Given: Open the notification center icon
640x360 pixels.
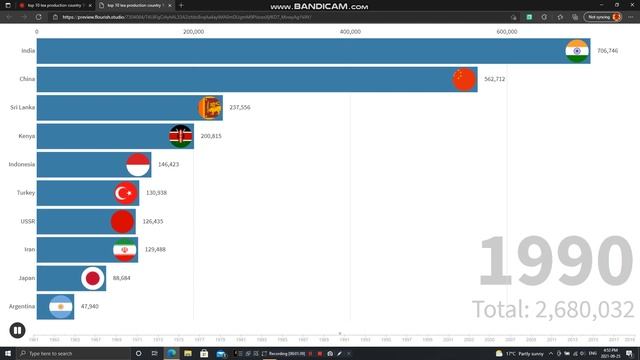Looking at the screenshot, I should pos(630,353).
